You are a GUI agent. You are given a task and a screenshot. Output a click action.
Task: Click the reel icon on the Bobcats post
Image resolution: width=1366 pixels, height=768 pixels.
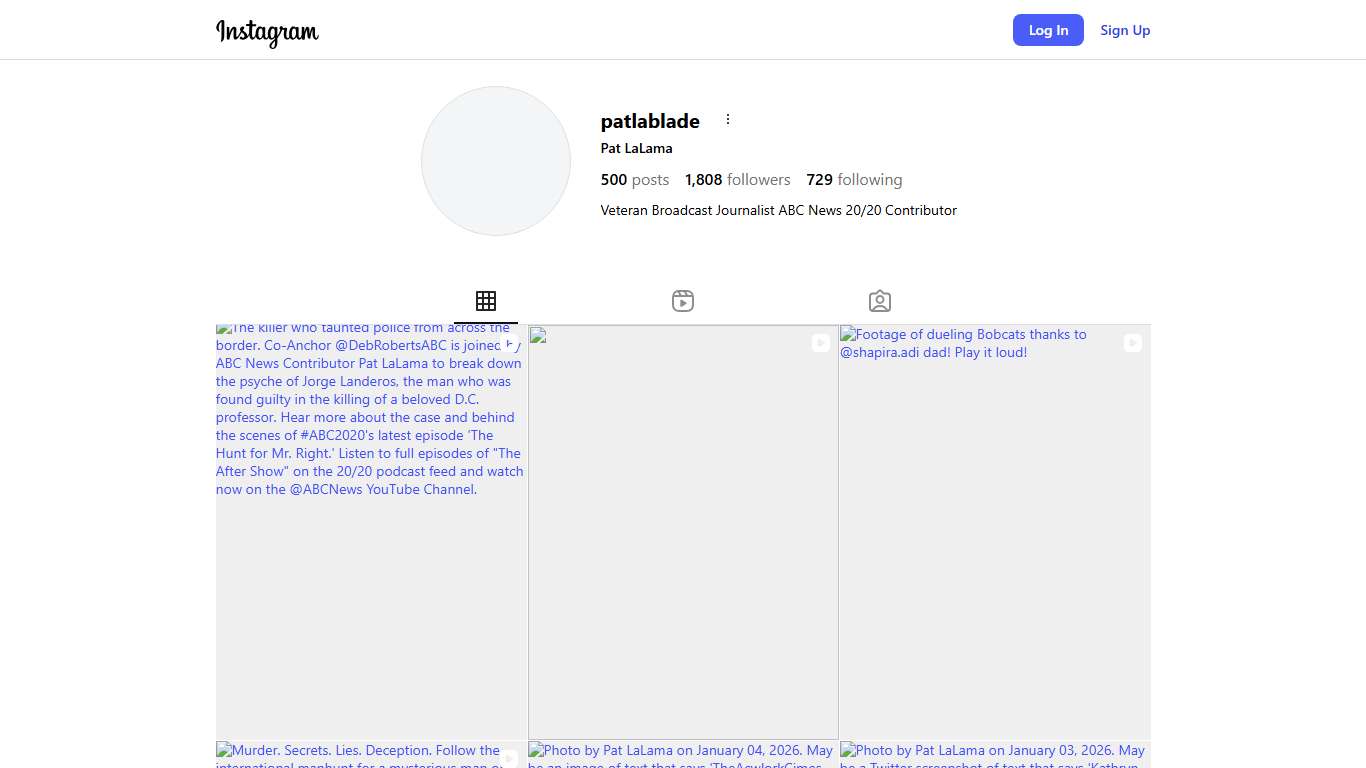pos(1132,343)
